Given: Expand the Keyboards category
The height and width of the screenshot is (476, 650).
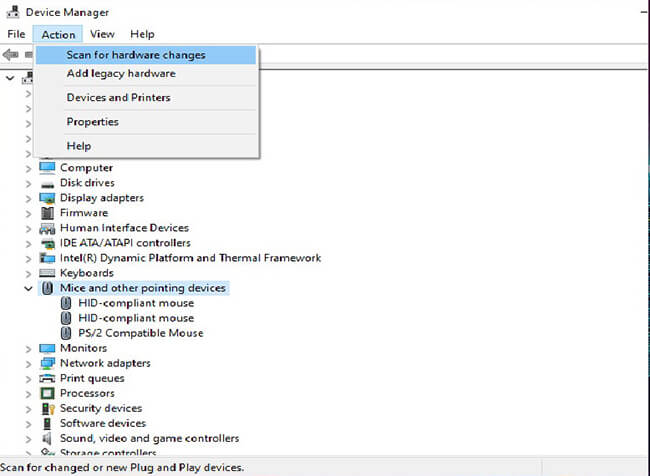Looking at the screenshot, I should click(x=28, y=274).
